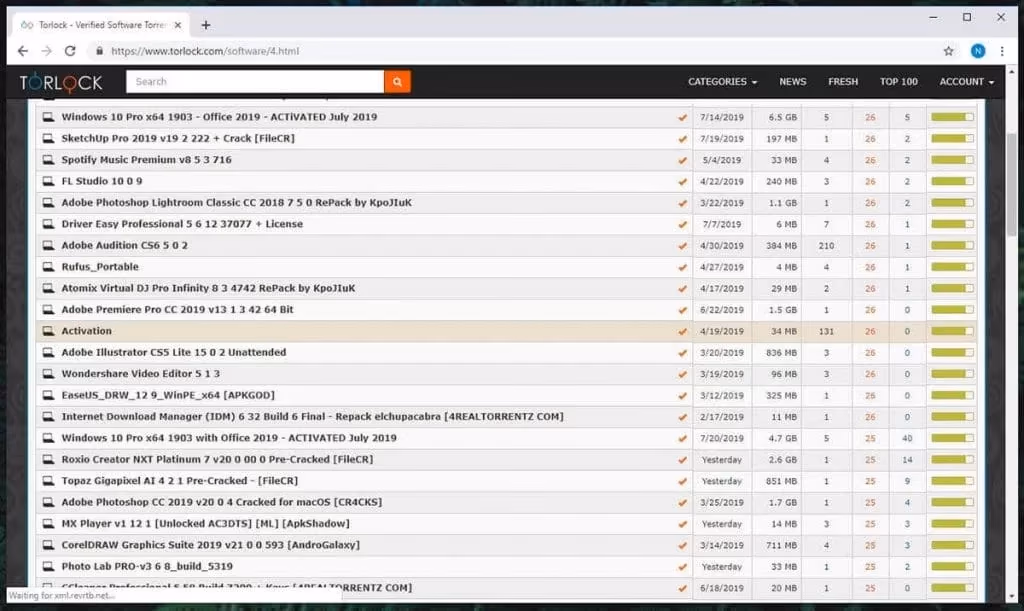Click health bar for Adobe Audition CS6
This screenshot has width=1024, height=611.
tap(952, 245)
